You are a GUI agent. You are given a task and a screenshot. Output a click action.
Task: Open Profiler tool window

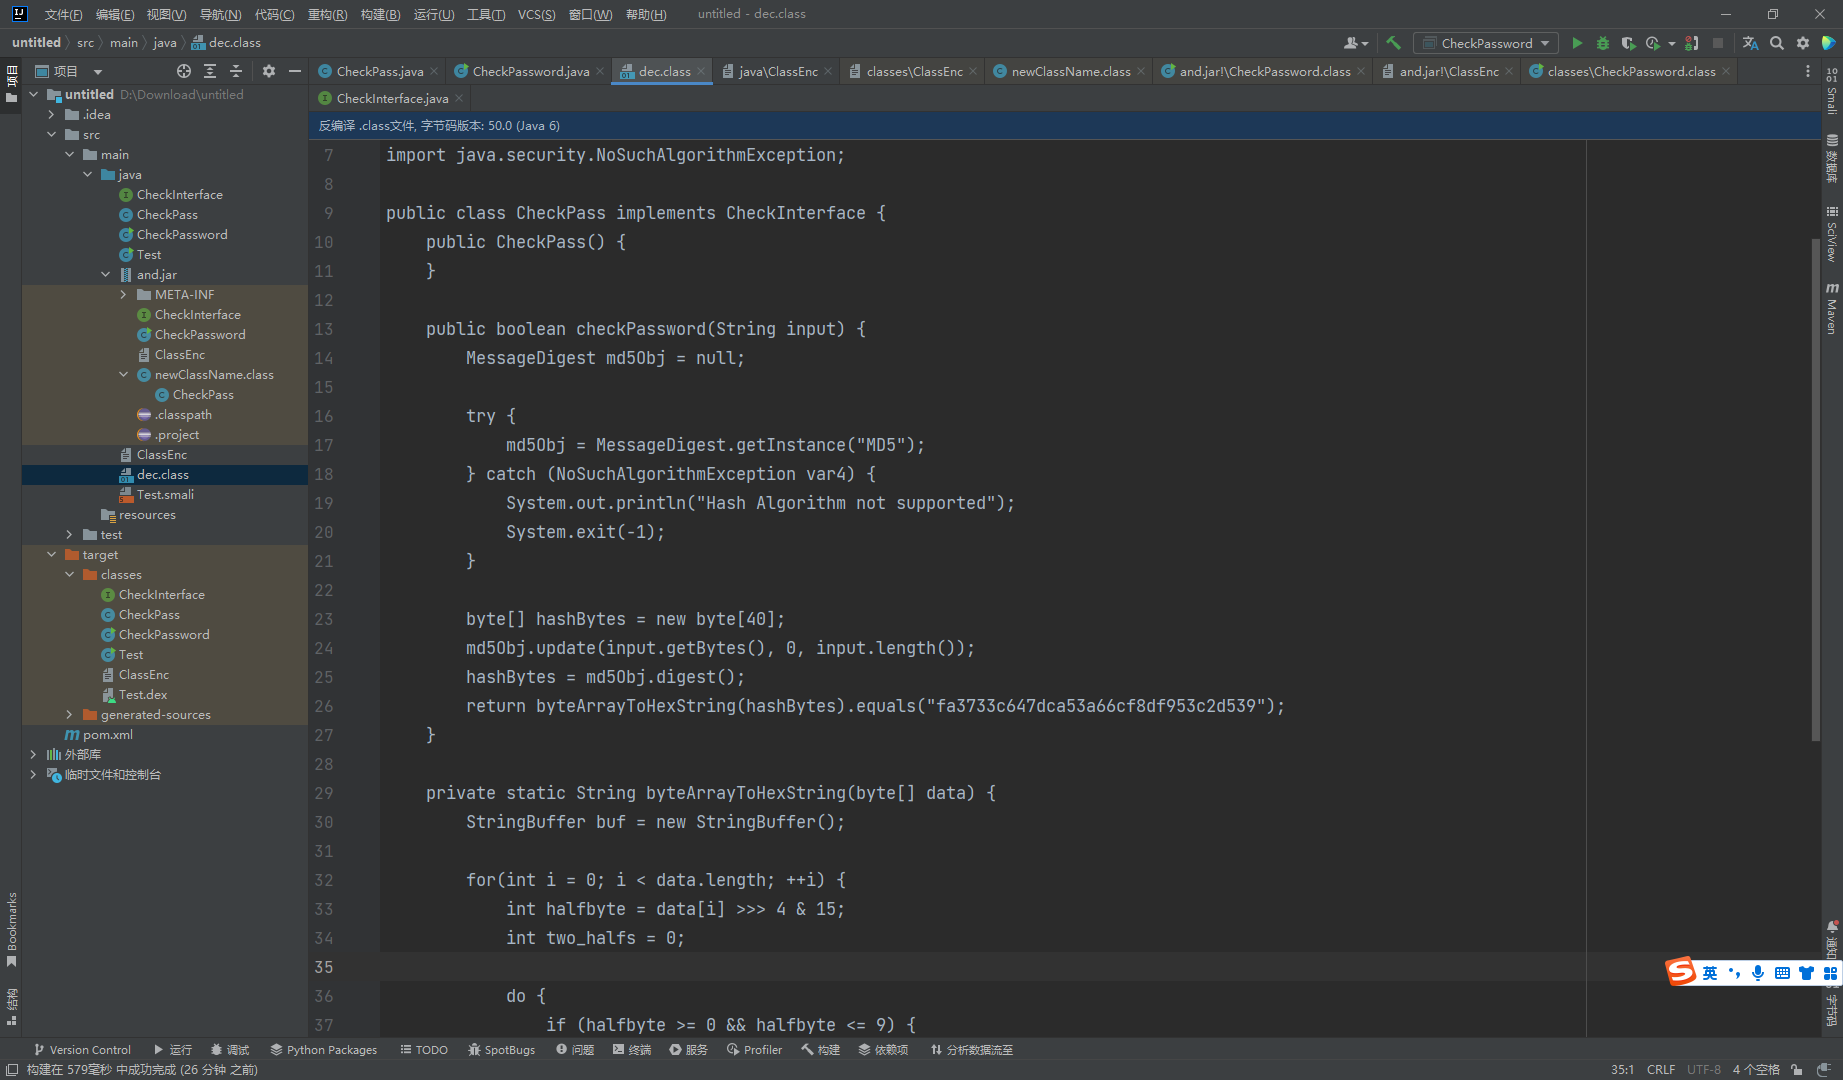tap(754, 1050)
